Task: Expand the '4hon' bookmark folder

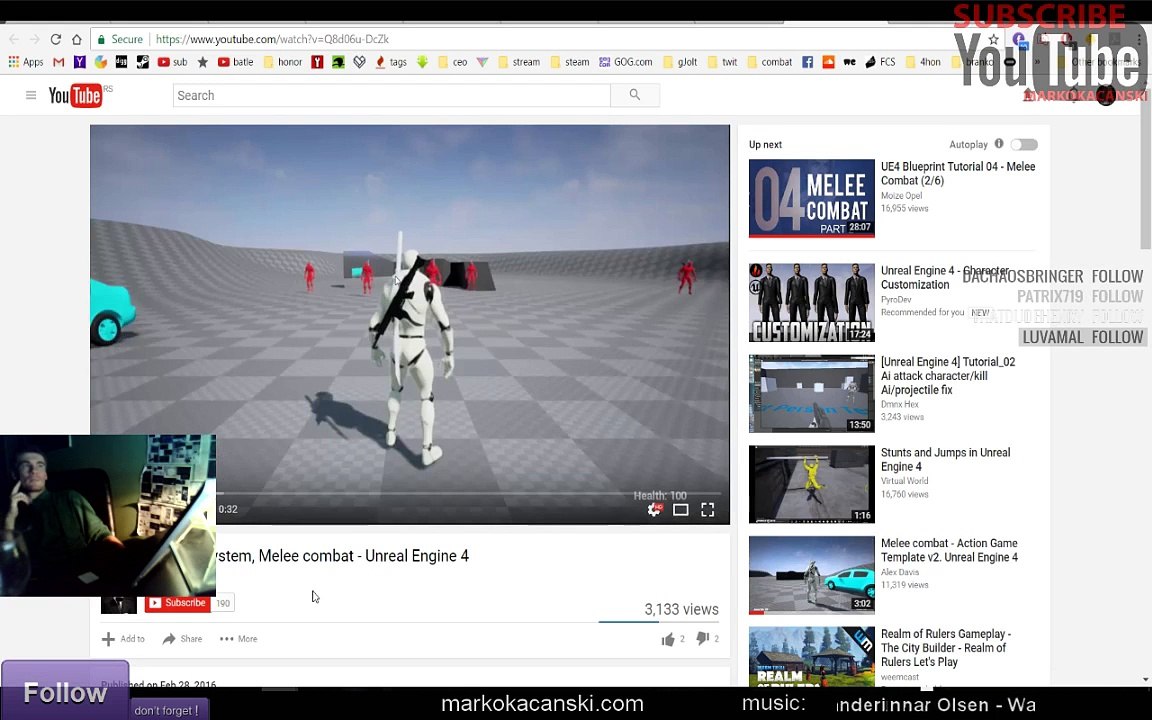Action: [x=924, y=62]
